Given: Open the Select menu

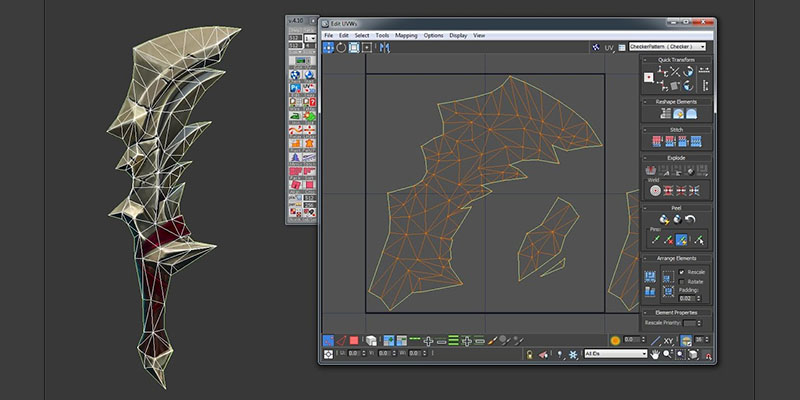Looking at the screenshot, I should [362, 36].
